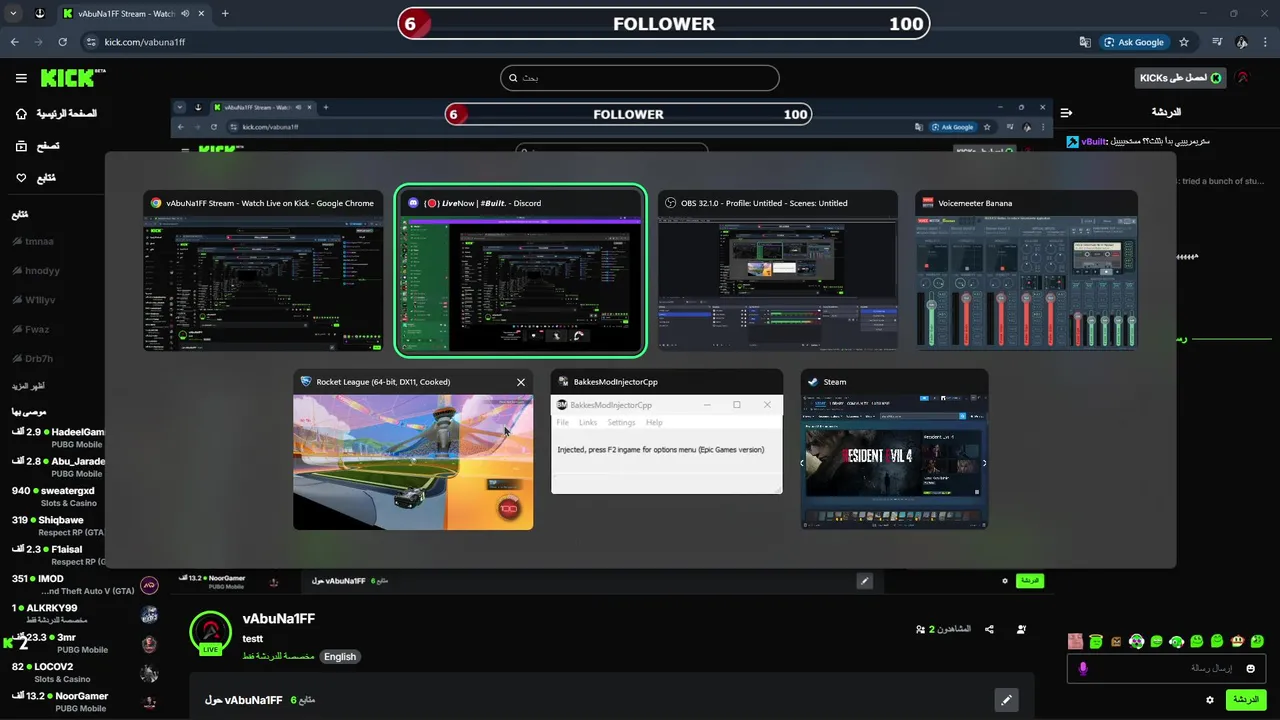Click the share stream icon
The height and width of the screenshot is (720, 1280).
[989, 629]
